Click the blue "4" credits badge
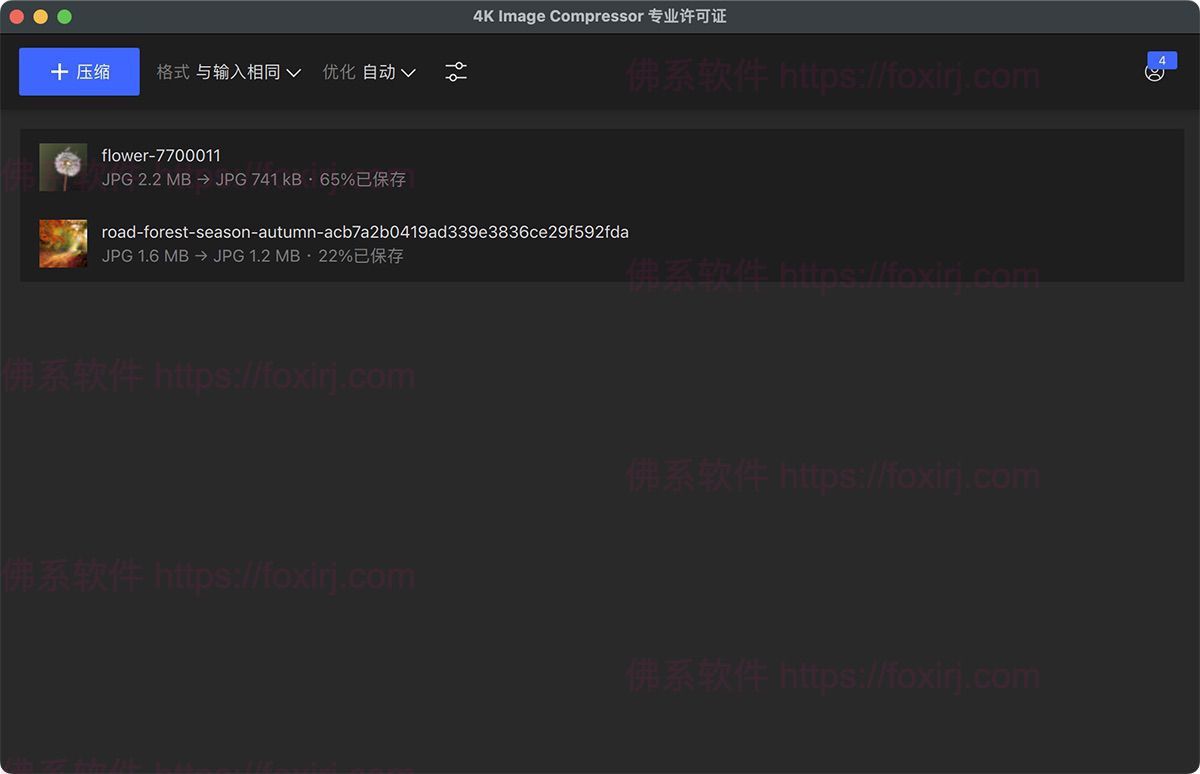 pos(1162,60)
